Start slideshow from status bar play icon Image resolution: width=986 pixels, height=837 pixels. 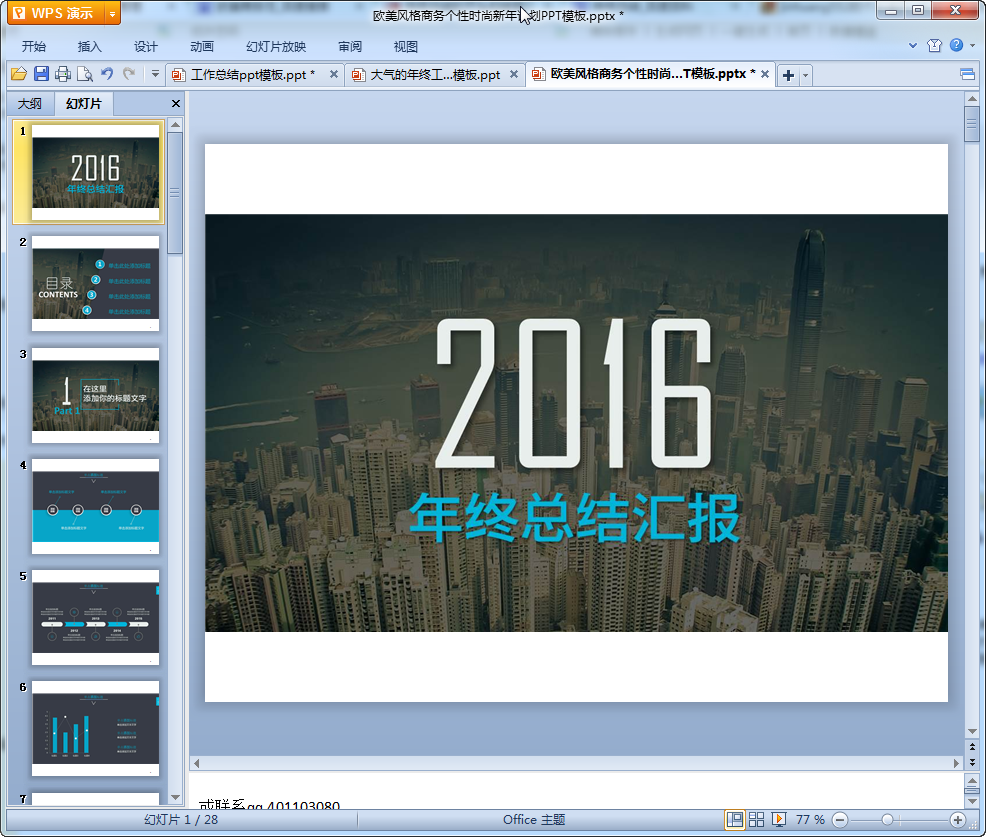(778, 819)
